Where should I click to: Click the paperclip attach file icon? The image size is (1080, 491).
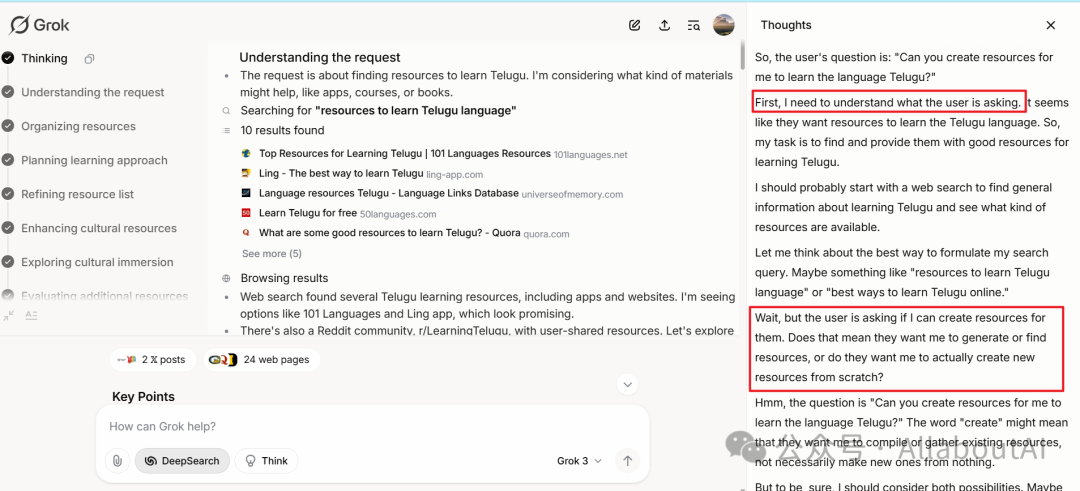[x=117, y=461]
